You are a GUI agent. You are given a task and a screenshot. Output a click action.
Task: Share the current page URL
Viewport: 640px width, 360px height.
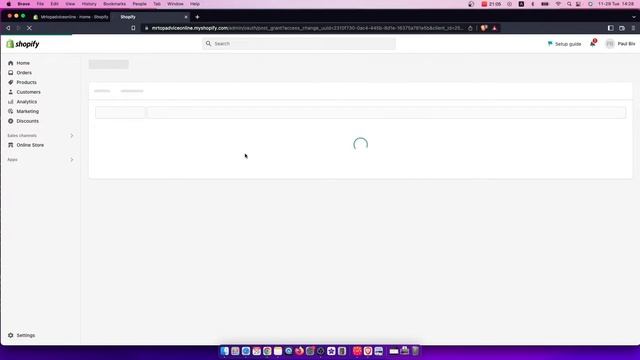click(x=470, y=28)
